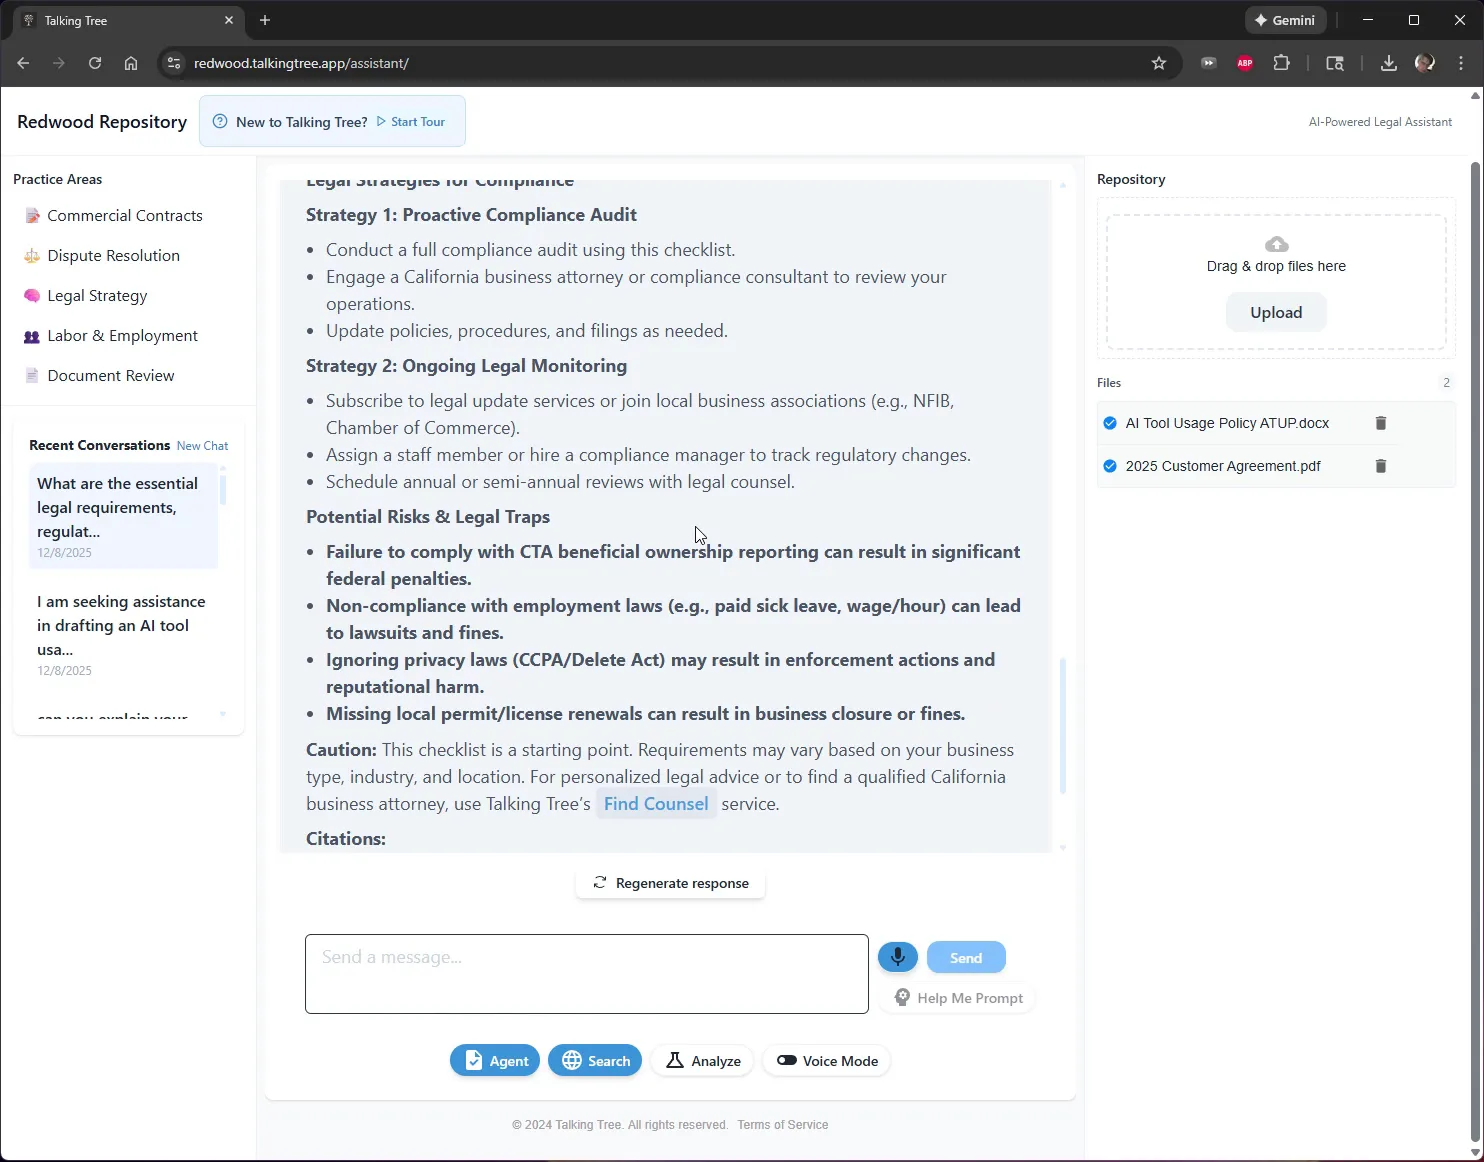The height and width of the screenshot is (1162, 1484).
Task: Click the chat response scrollbar thumb
Action: click(1062, 726)
